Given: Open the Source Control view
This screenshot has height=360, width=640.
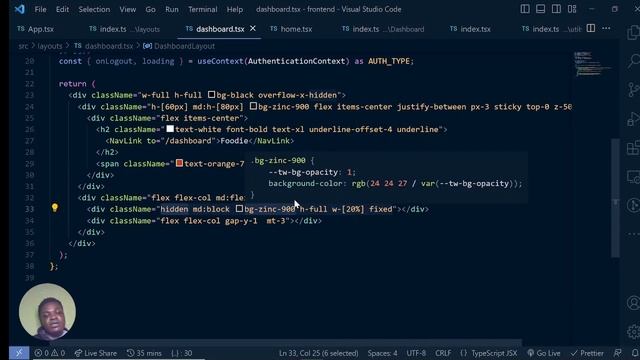Looking at the screenshot, I should click(633, 89).
